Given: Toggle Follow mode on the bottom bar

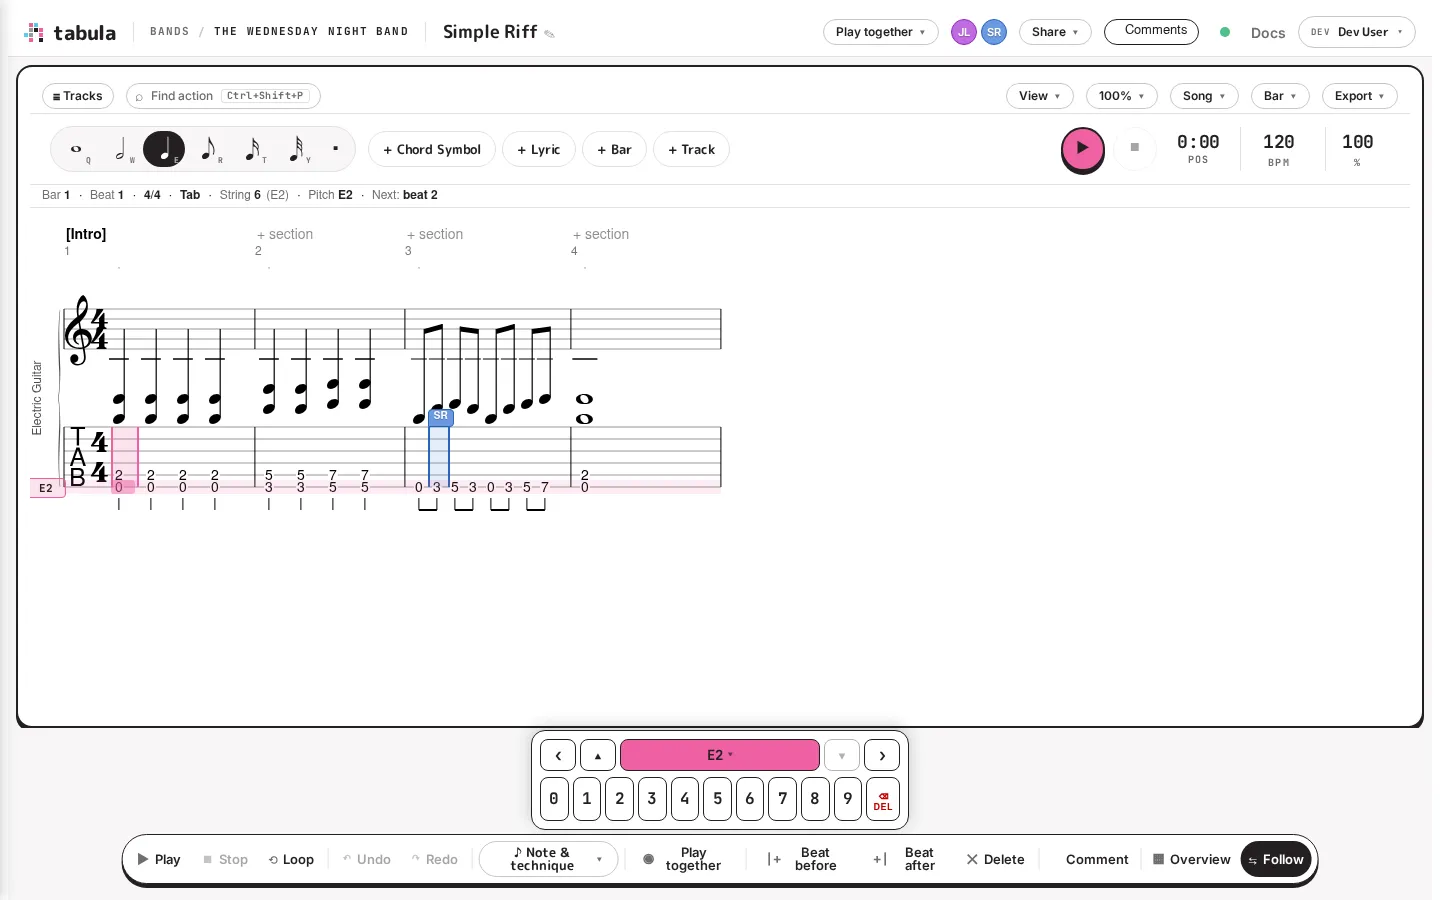Looking at the screenshot, I should click(x=1276, y=860).
